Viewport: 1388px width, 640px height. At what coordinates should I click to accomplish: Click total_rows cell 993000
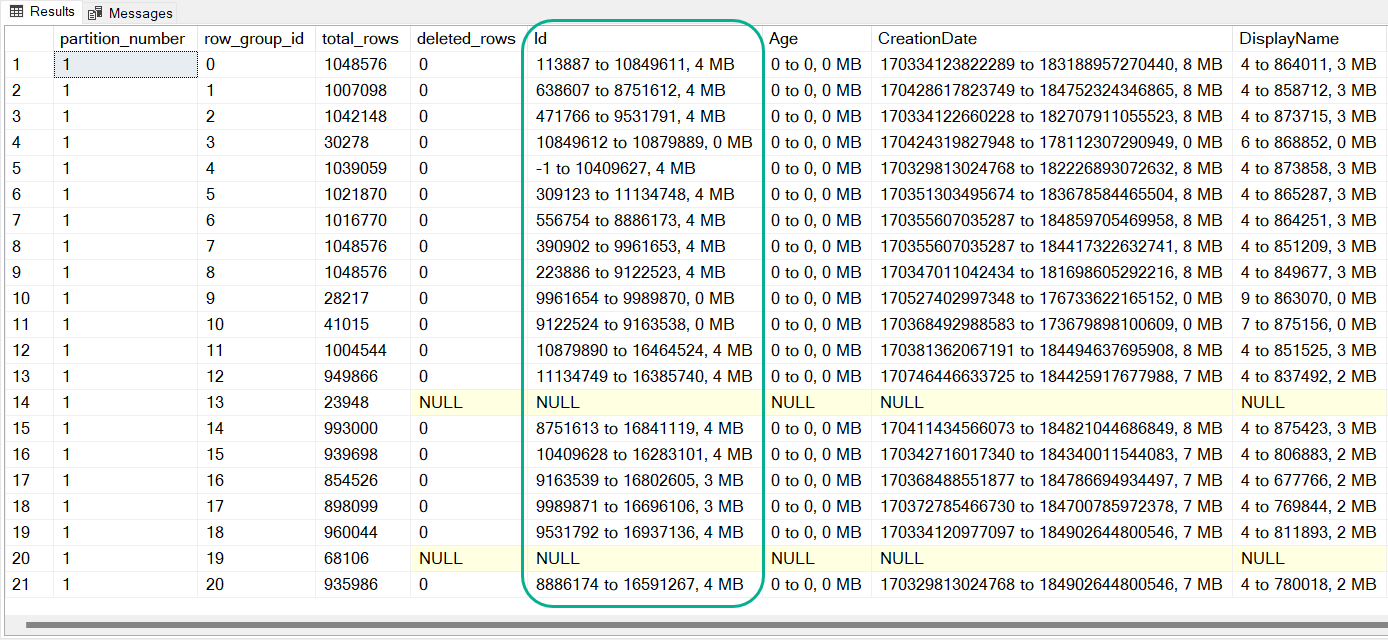pos(362,429)
